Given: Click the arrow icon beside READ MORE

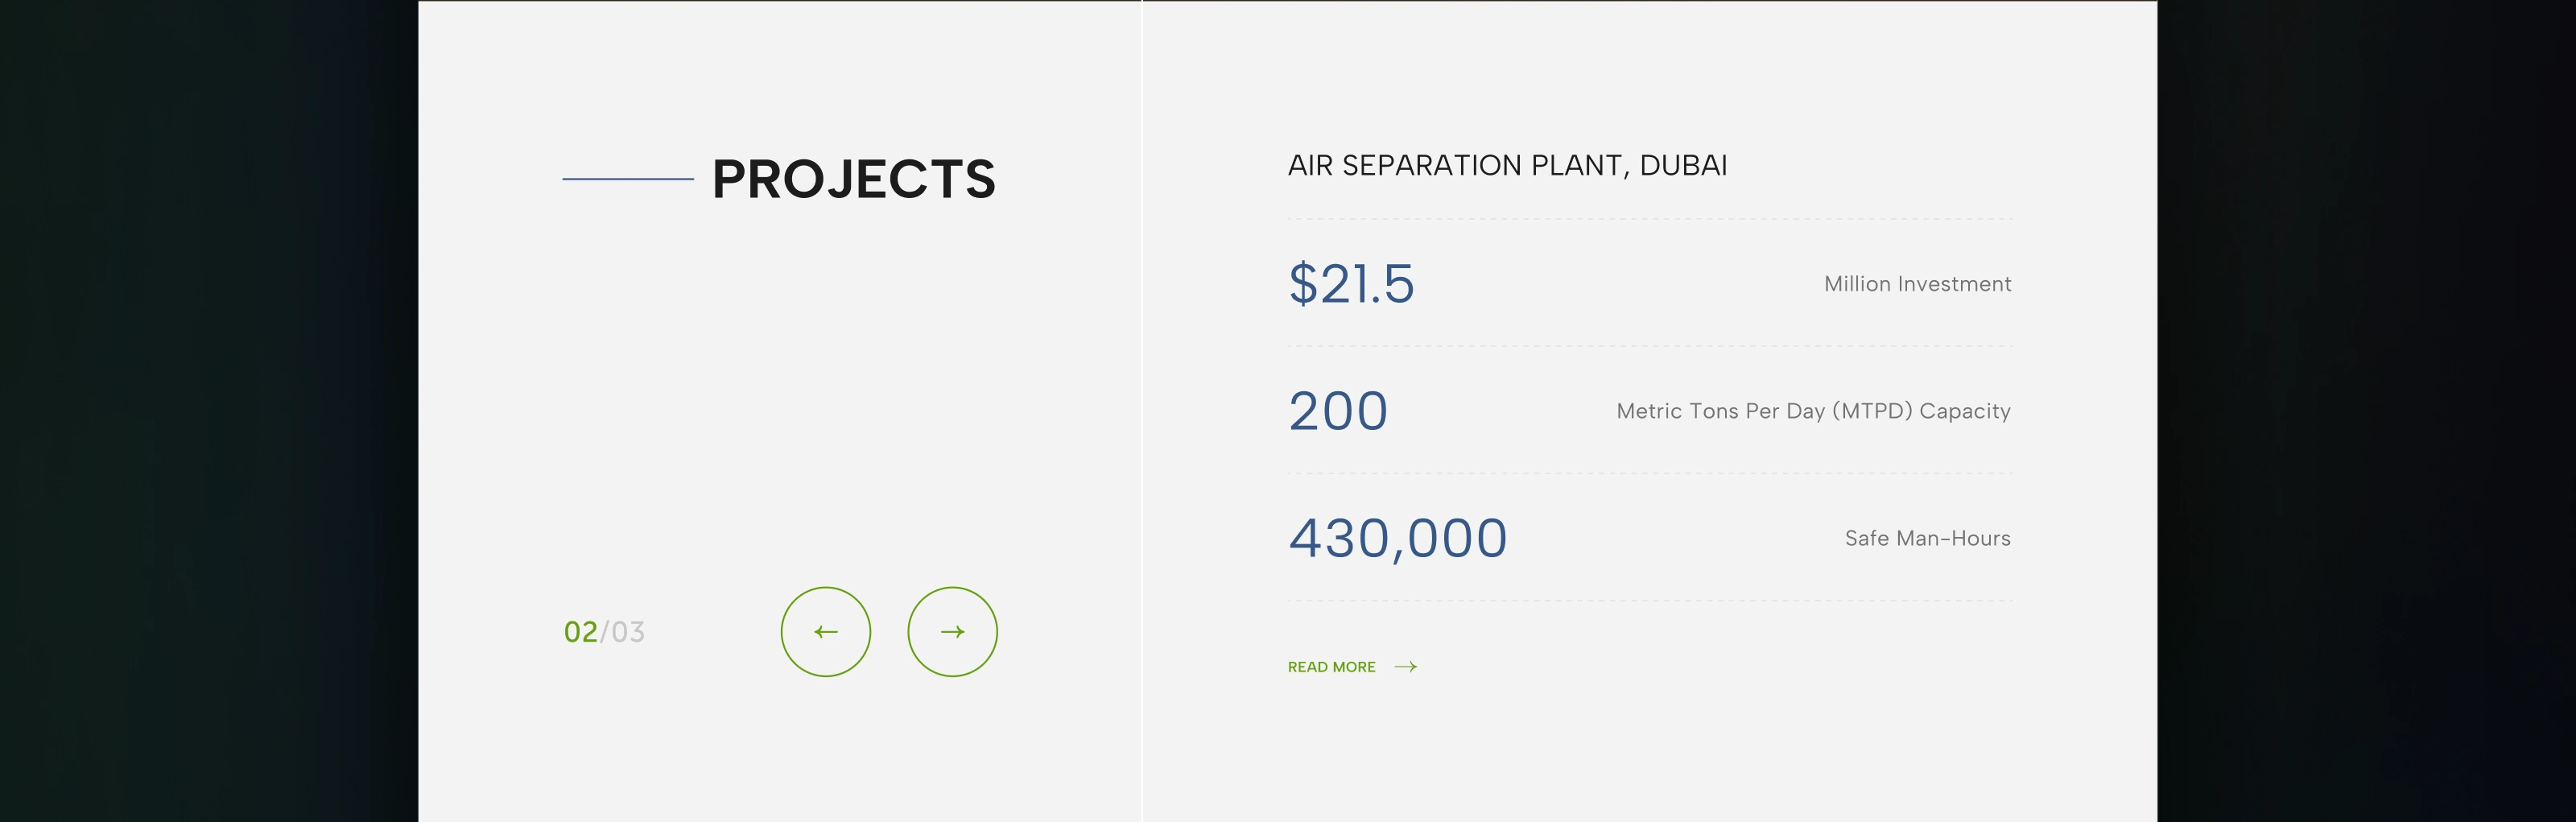Looking at the screenshot, I should 1405,667.
